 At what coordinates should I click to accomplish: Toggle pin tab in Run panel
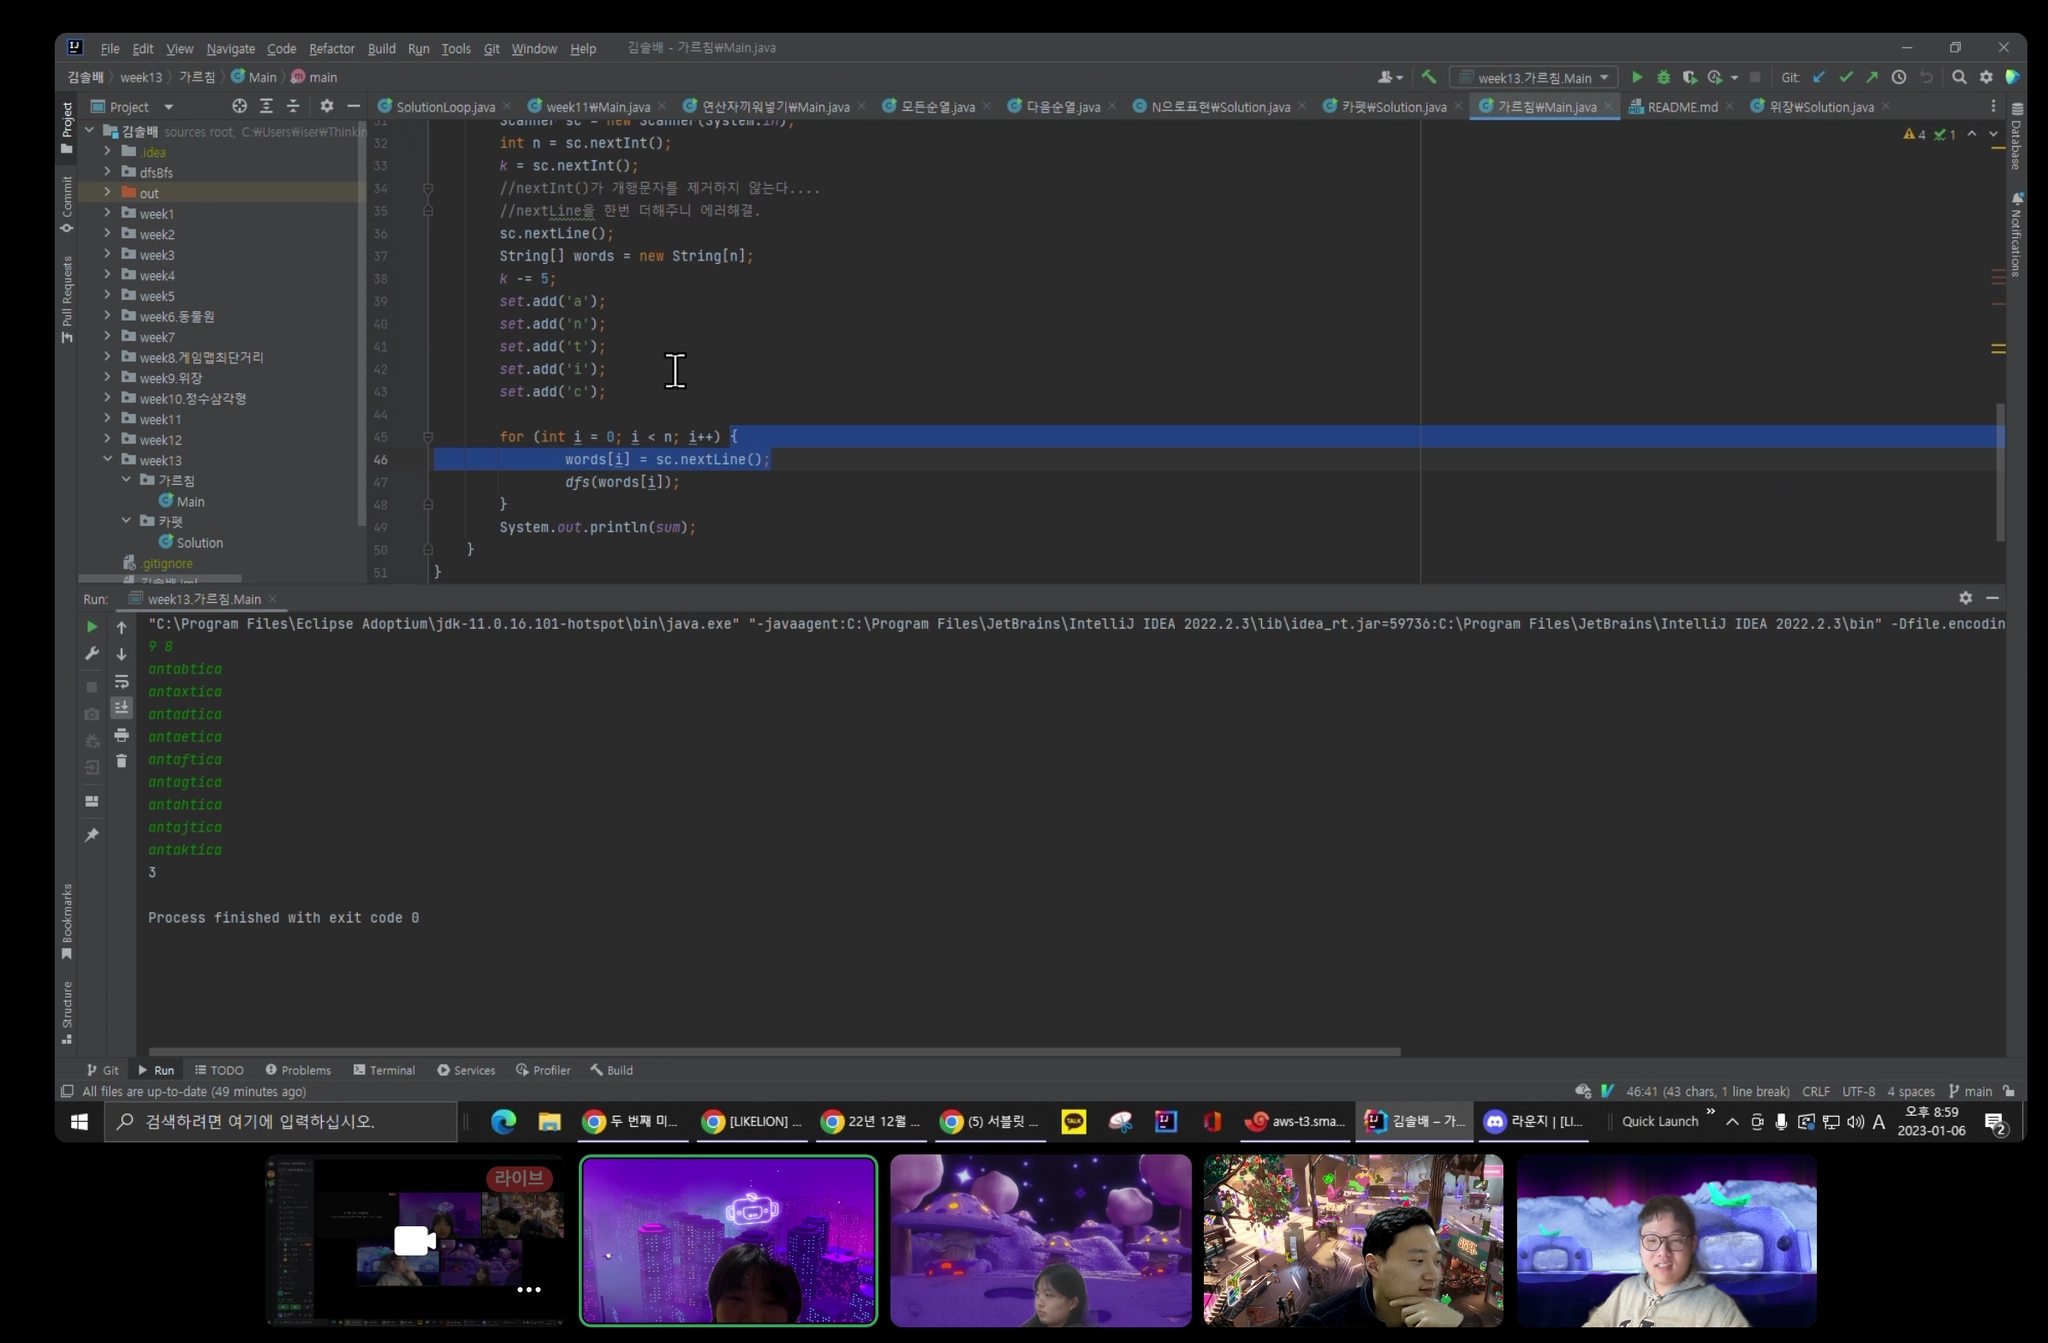coord(92,835)
